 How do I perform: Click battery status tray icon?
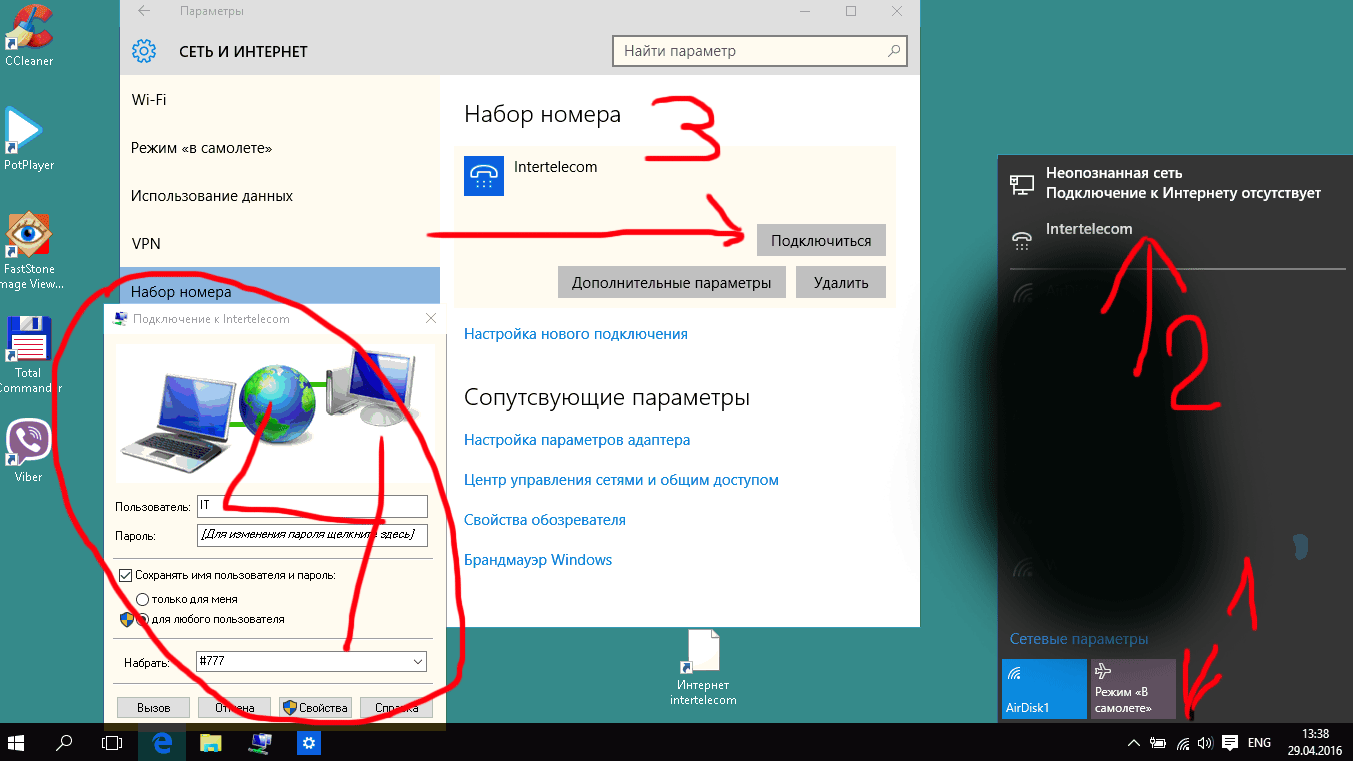pos(1159,743)
